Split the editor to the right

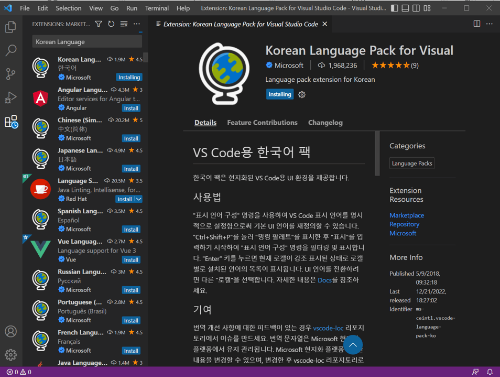[x=477, y=24]
